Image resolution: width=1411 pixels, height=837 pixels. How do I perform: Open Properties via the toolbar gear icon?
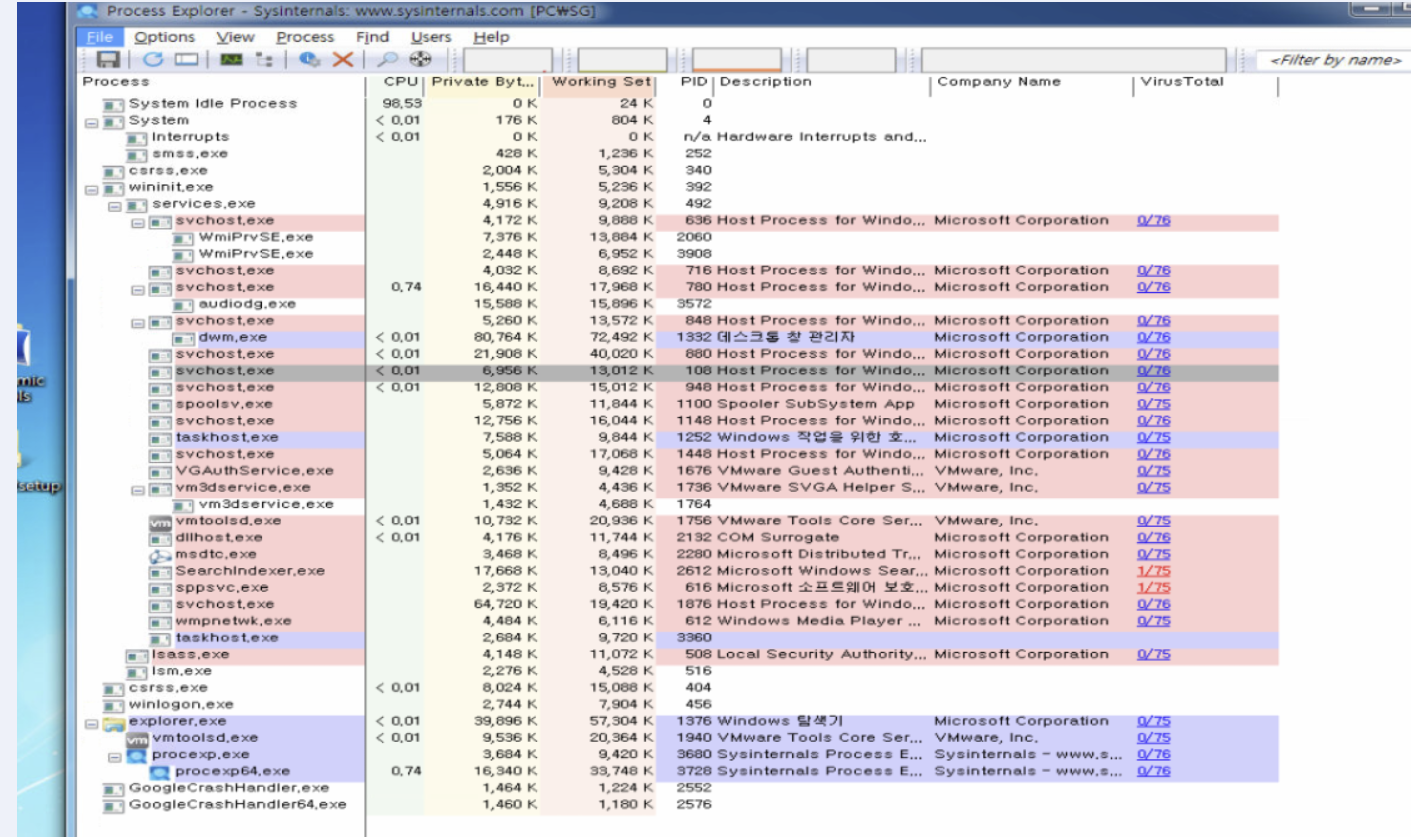click(310, 60)
